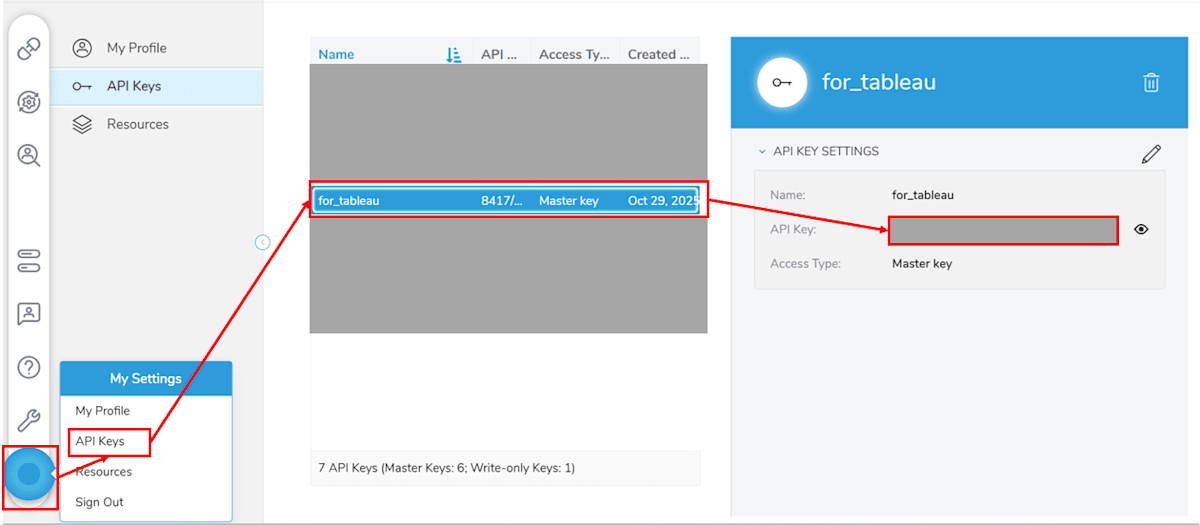Reveal the API key with eye icon
The width and height of the screenshot is (1200, 525).
1141,229
